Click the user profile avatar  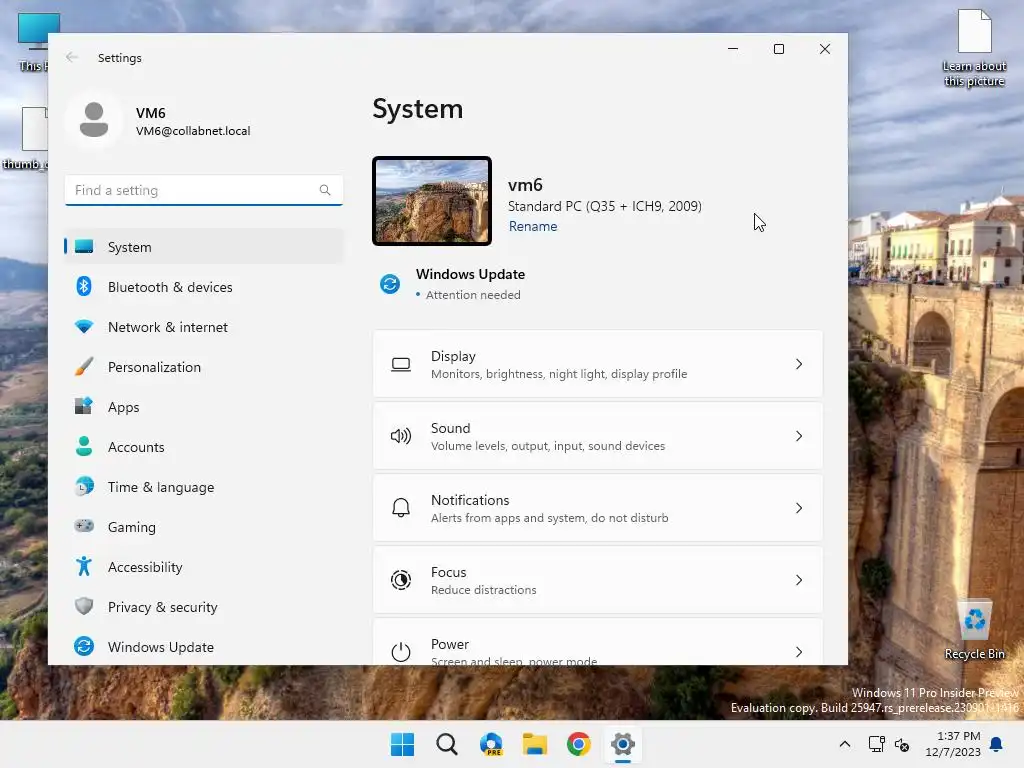click(x=94, y=120)
